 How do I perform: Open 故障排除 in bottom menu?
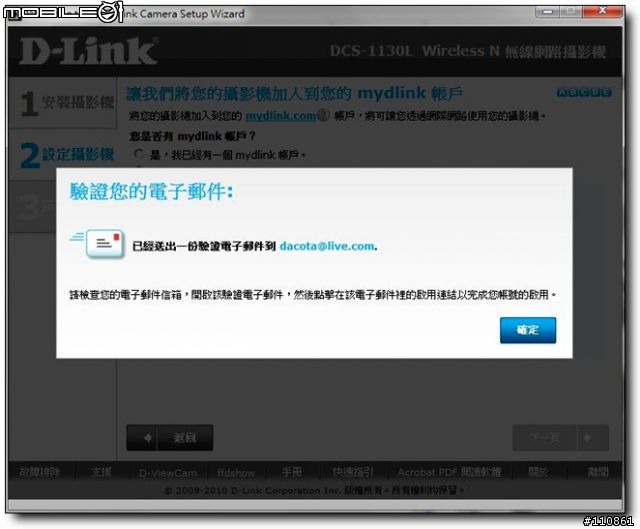(39, 472)
